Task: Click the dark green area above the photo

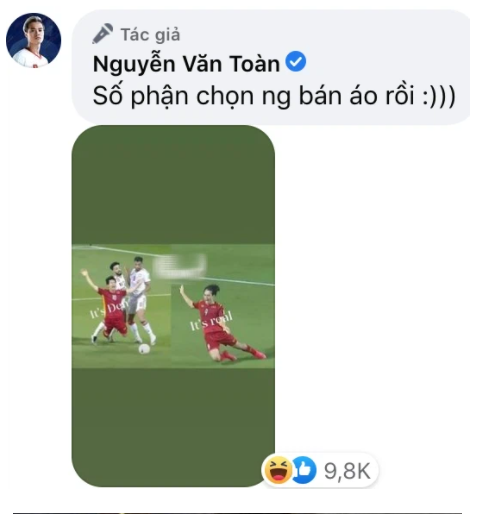Action: pyautogui.click(x=173, y=185)
